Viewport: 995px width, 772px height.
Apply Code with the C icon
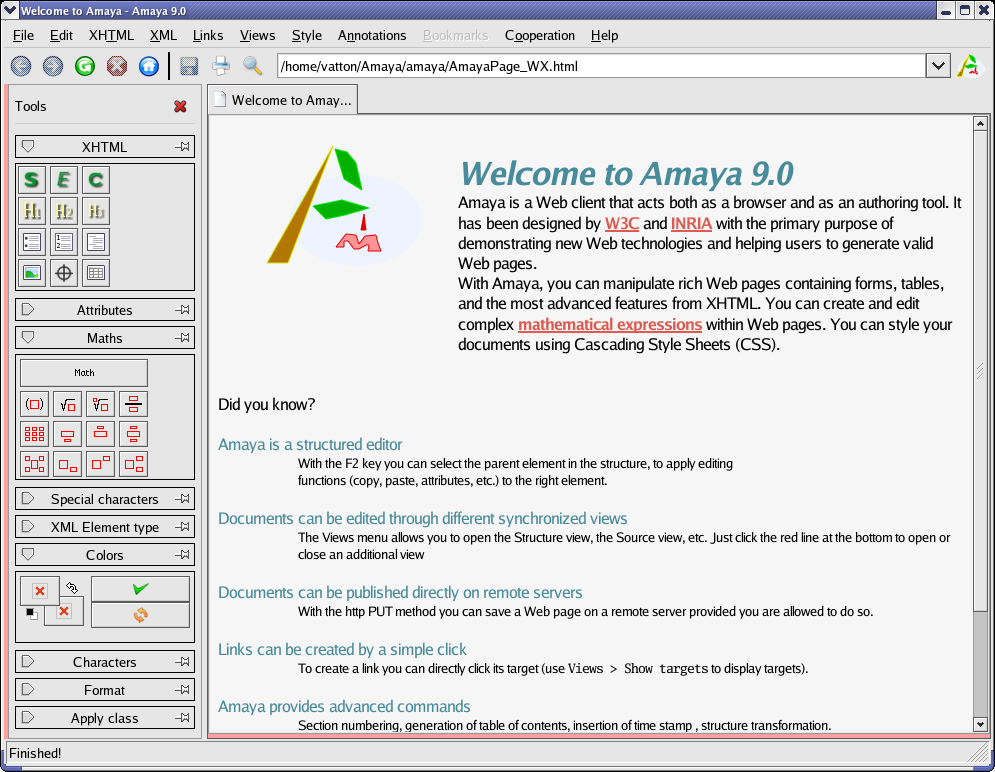(95, 180)
